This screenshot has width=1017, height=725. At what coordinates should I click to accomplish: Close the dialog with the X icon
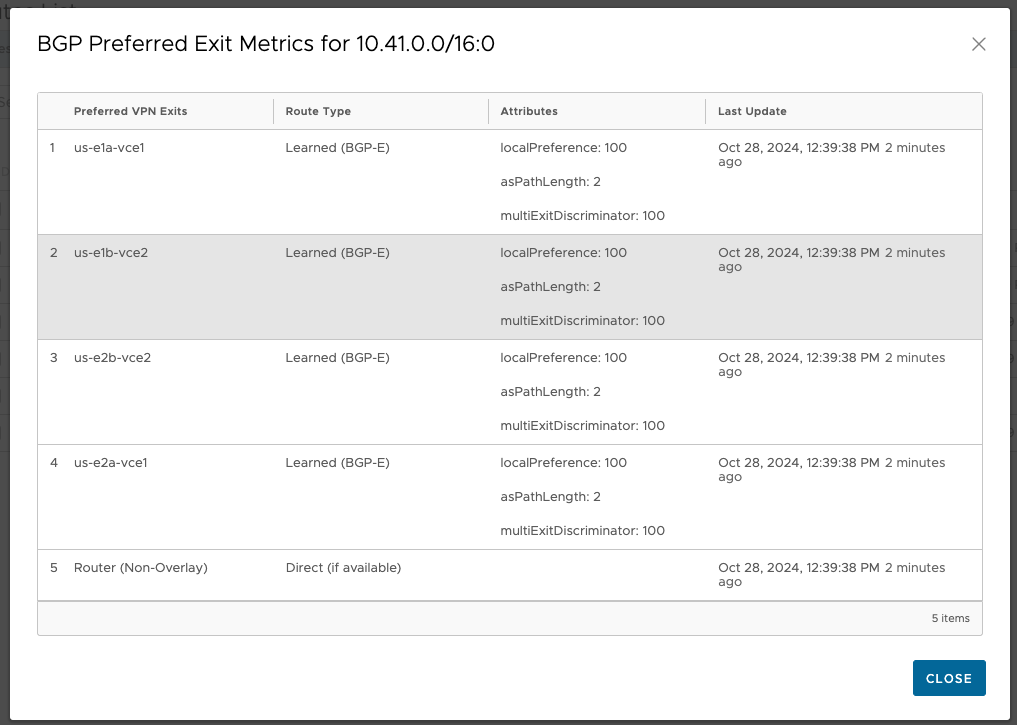pyautogui.click(x=979, y=44)
